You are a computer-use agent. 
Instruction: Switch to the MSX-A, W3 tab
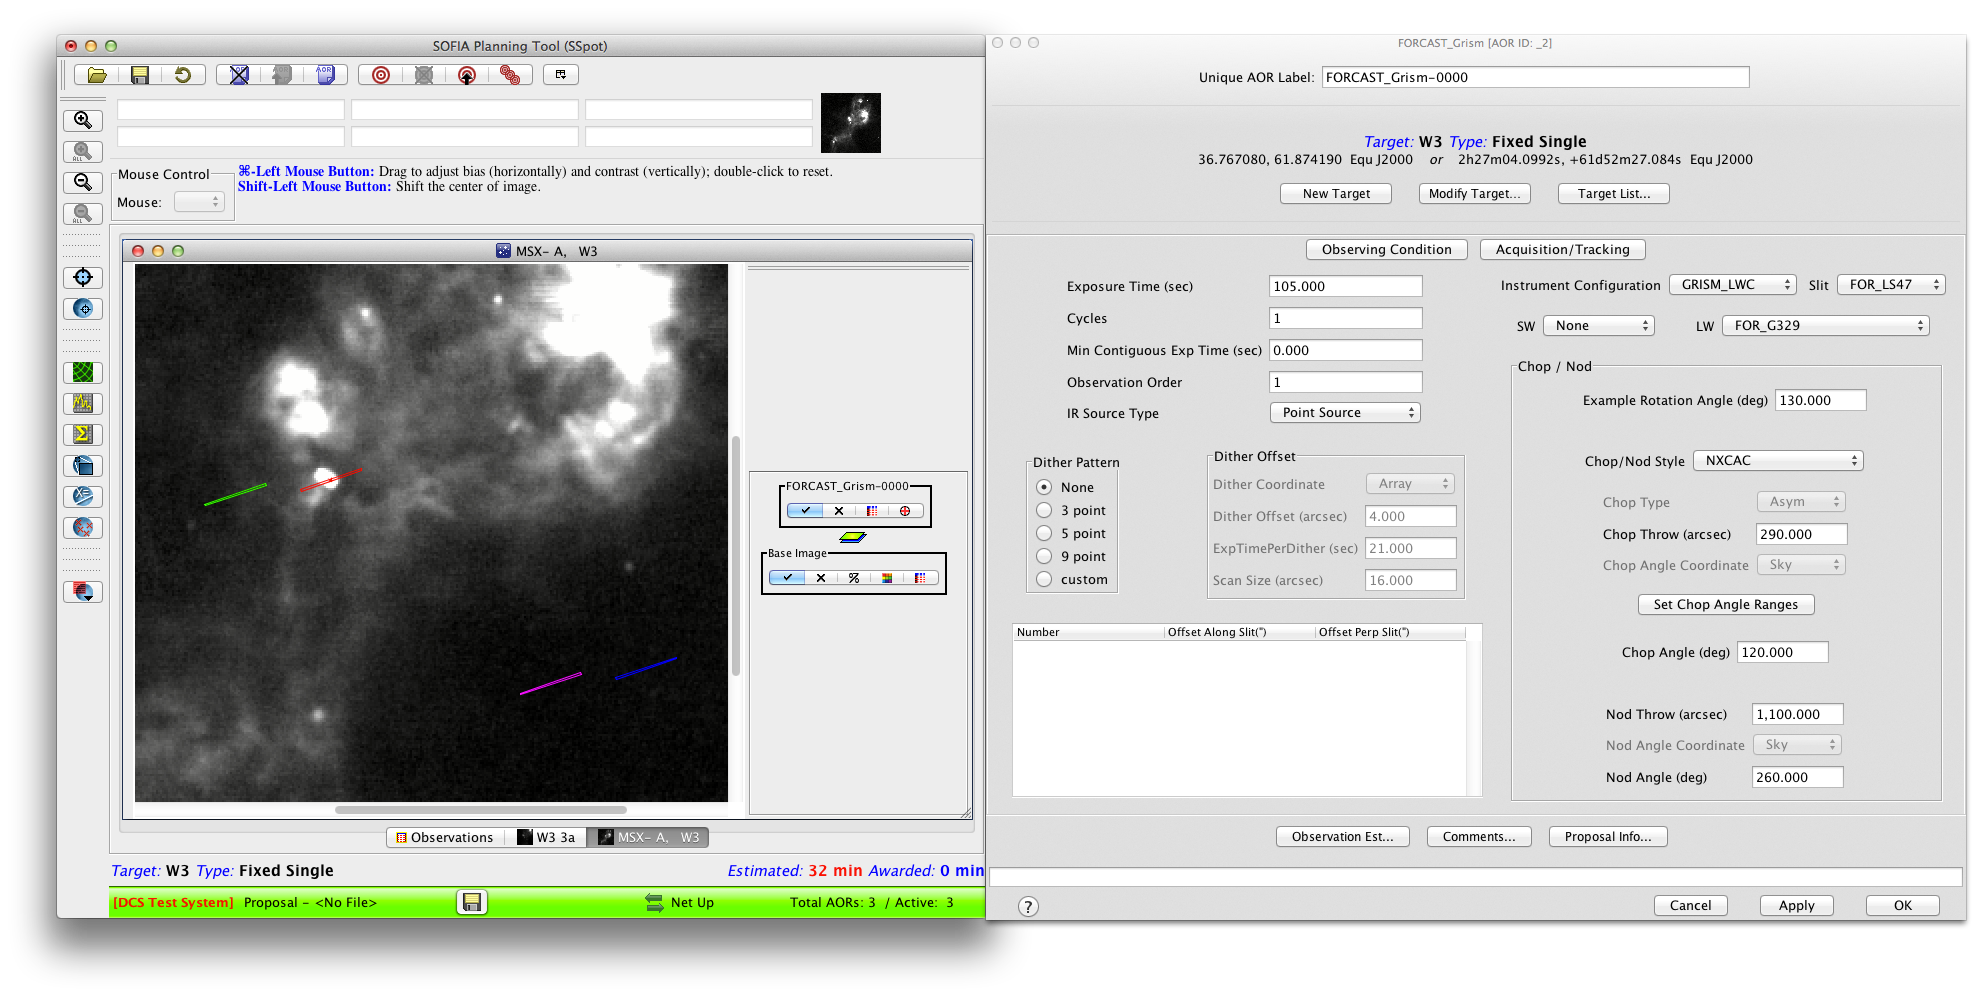click(x=648, y=838)
